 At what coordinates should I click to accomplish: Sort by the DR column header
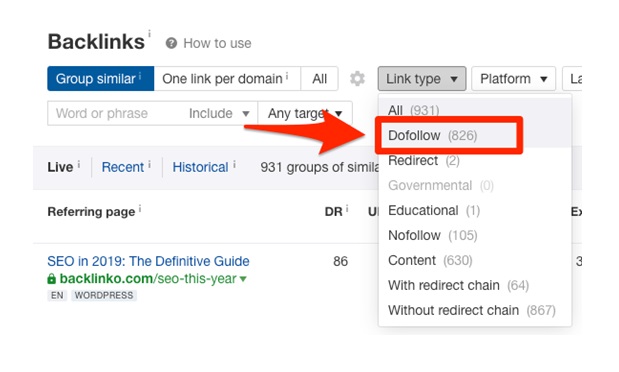tap(334, 212)
